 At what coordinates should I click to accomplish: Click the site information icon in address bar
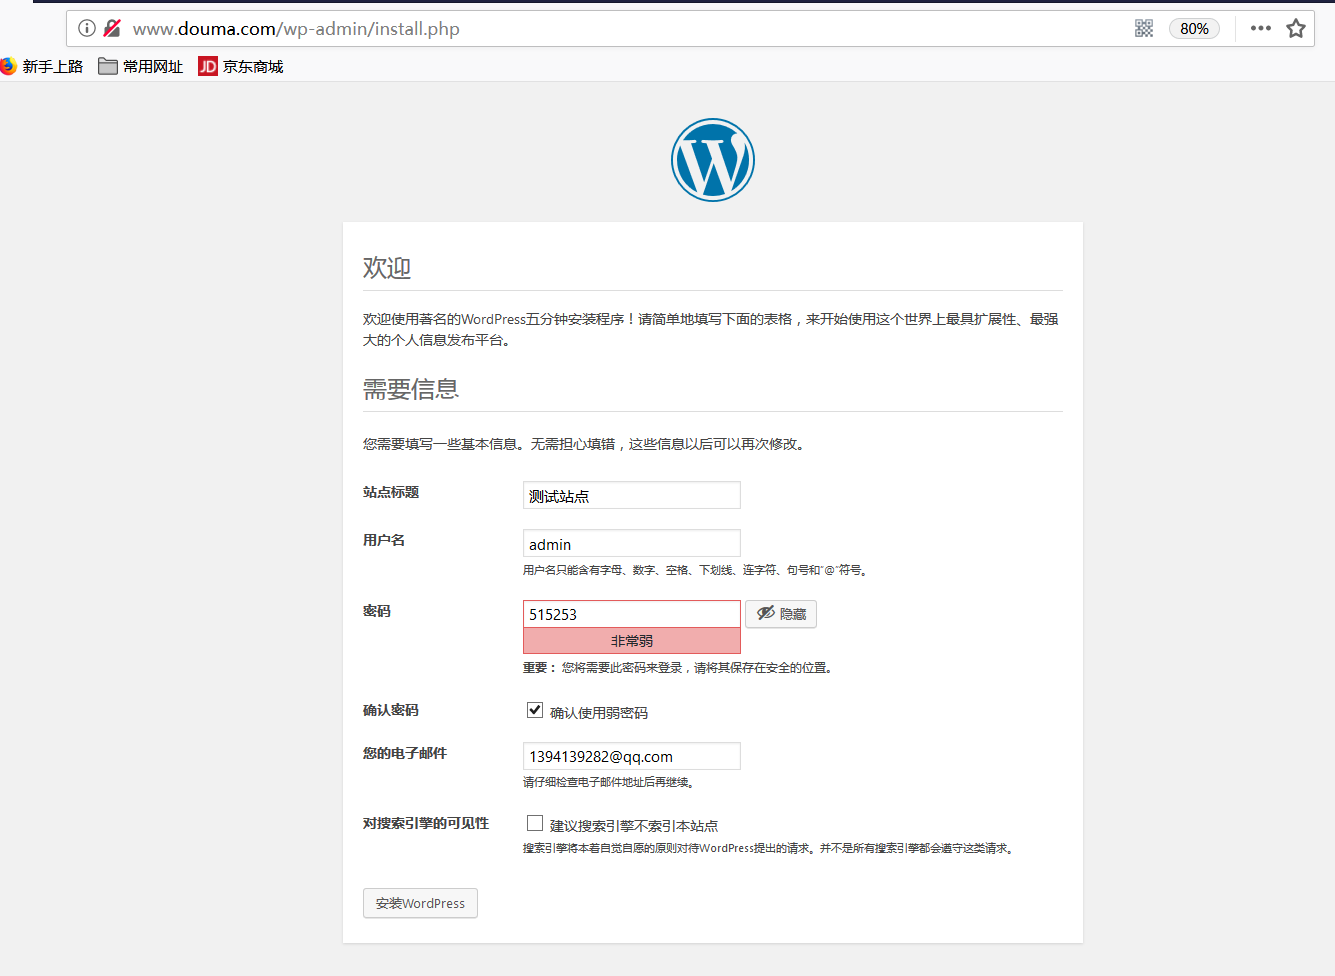(87, 28)
